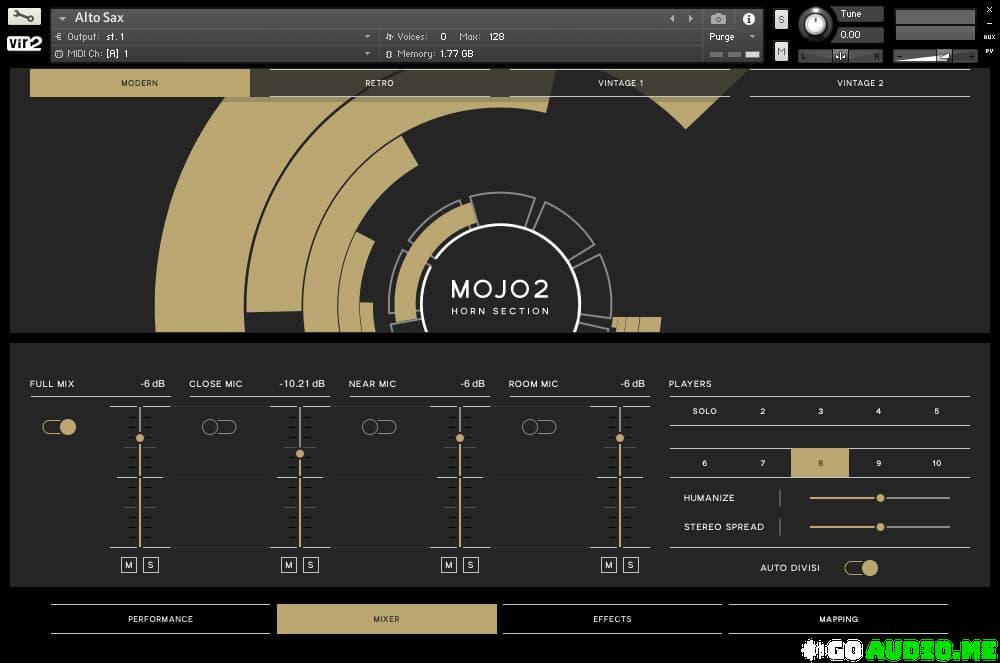The height and width of the screenshot is (663, 1000).
Task: Select 3 players
Action: point(821,411)
